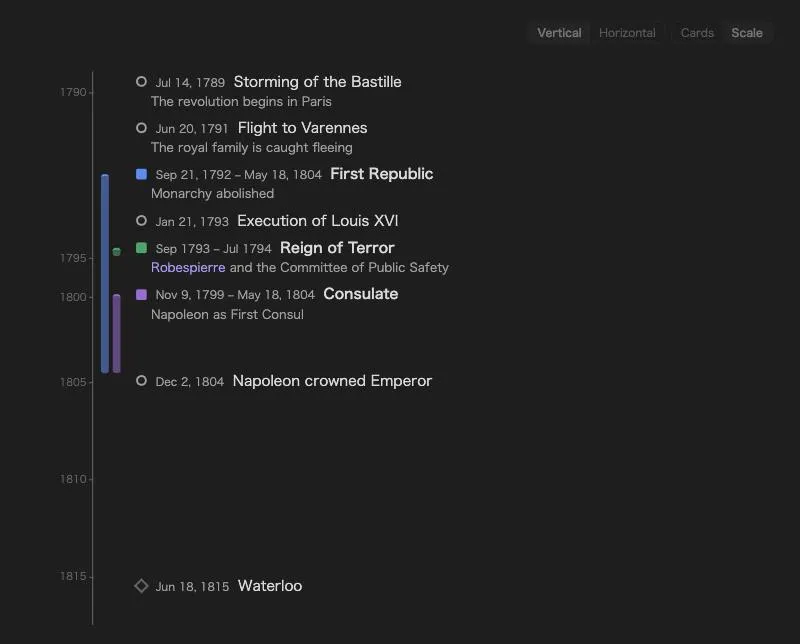
Task: Switch to Vertical layout
Action: coord(559,33)
